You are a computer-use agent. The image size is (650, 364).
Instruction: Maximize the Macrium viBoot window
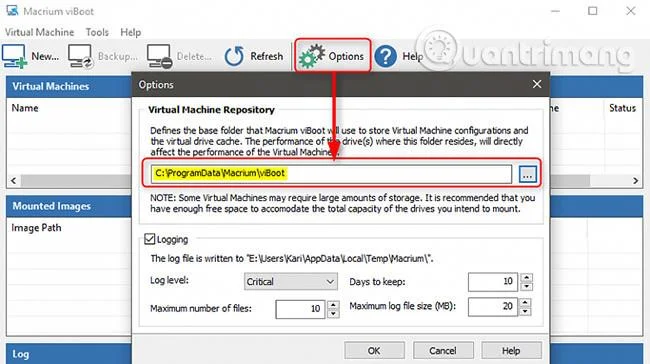click(593, 11)
